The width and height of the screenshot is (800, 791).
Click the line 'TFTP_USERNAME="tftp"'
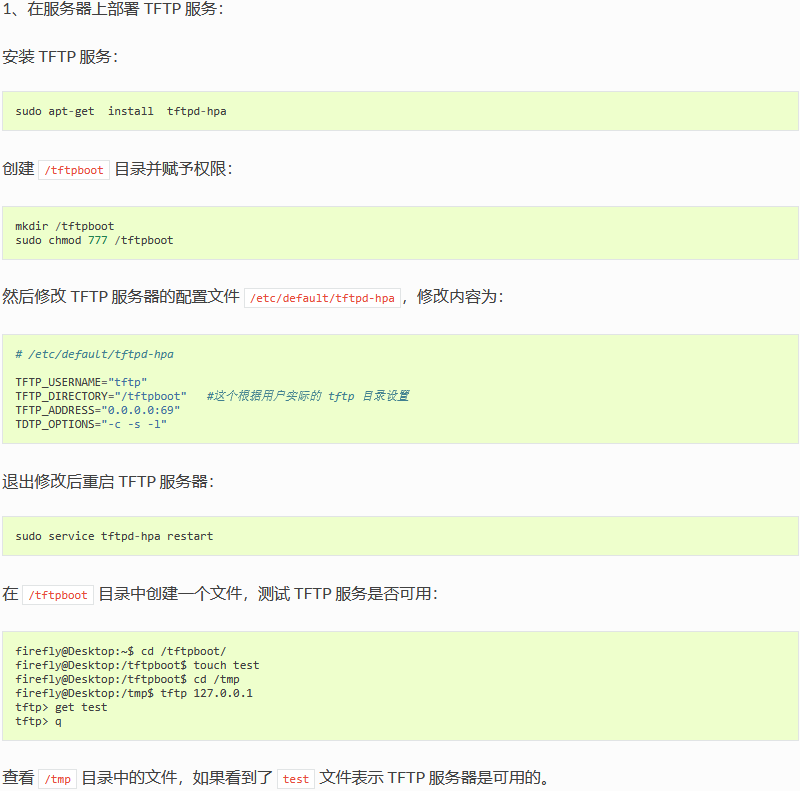click(81, 382)
